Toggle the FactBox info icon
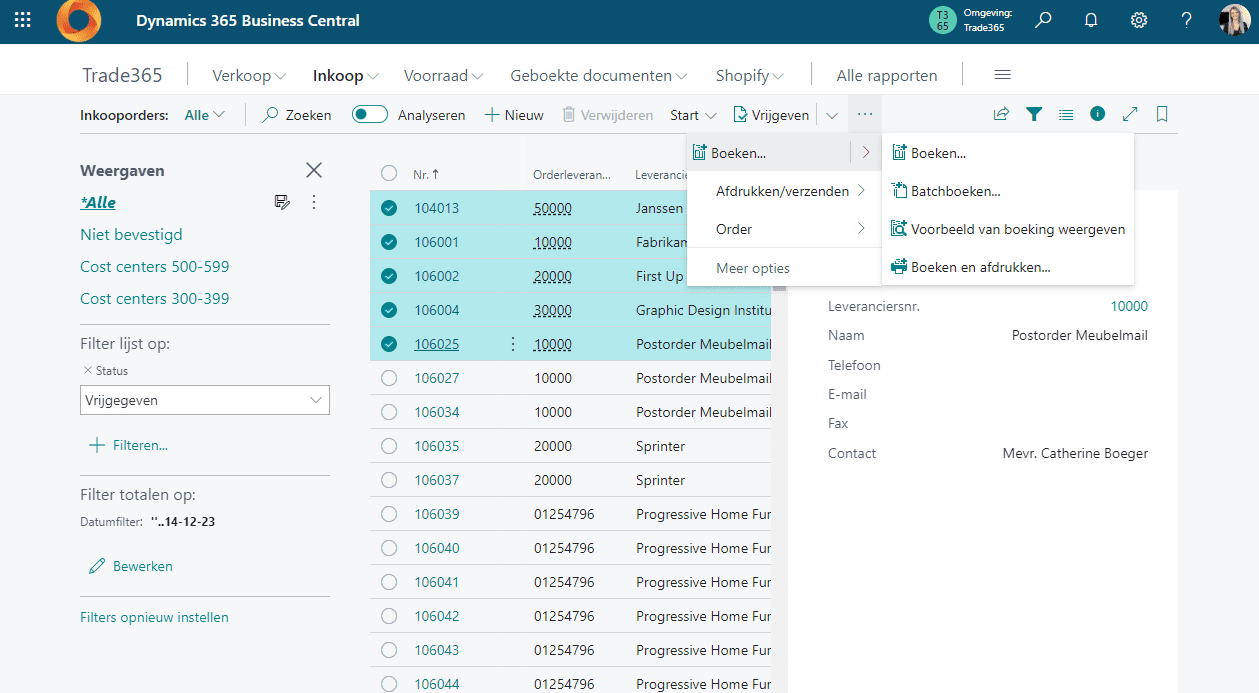The image size is (1259, 693). pos(1098,114)
